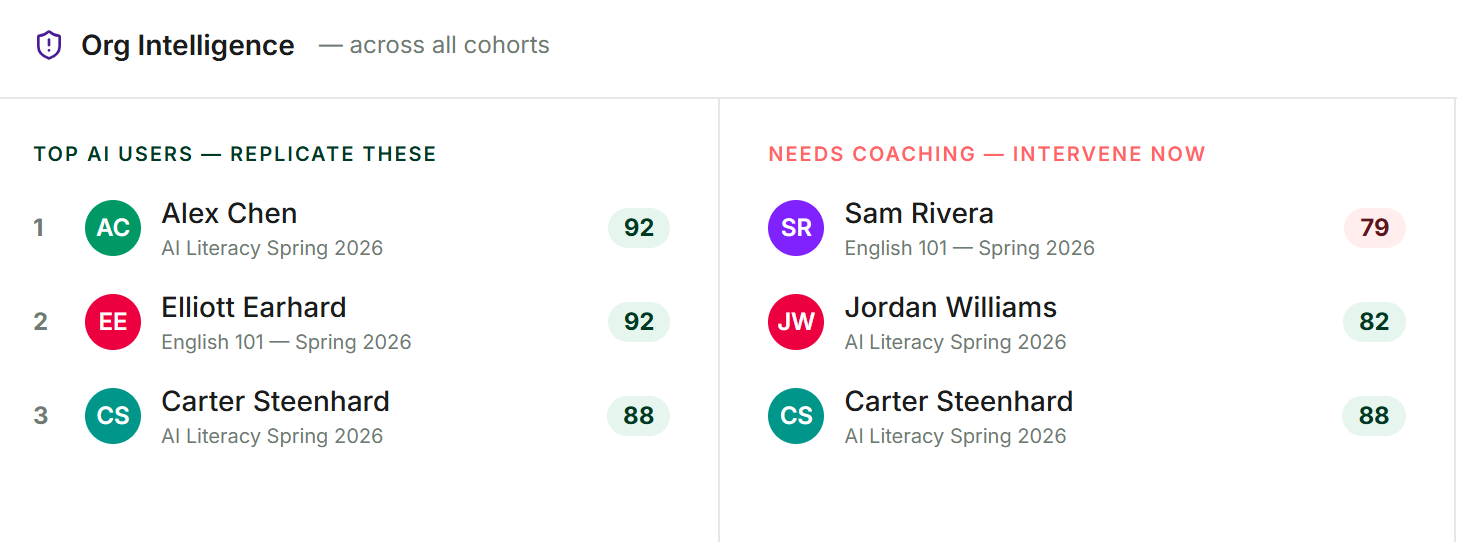1457x542 pixels.
Task: Open Jordan Williams' name link
Action: [x=951, y=308]
